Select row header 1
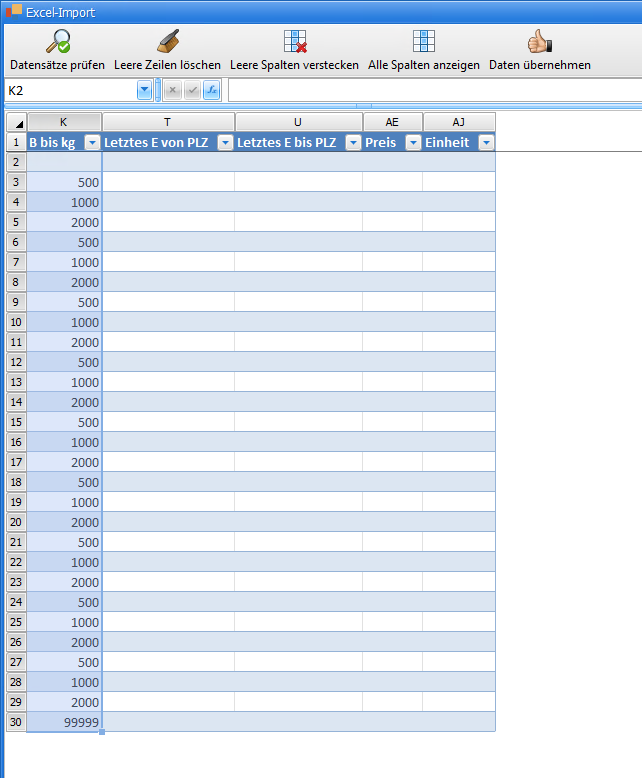The width and height of the screenshot is (642, 778). [16, 142]
